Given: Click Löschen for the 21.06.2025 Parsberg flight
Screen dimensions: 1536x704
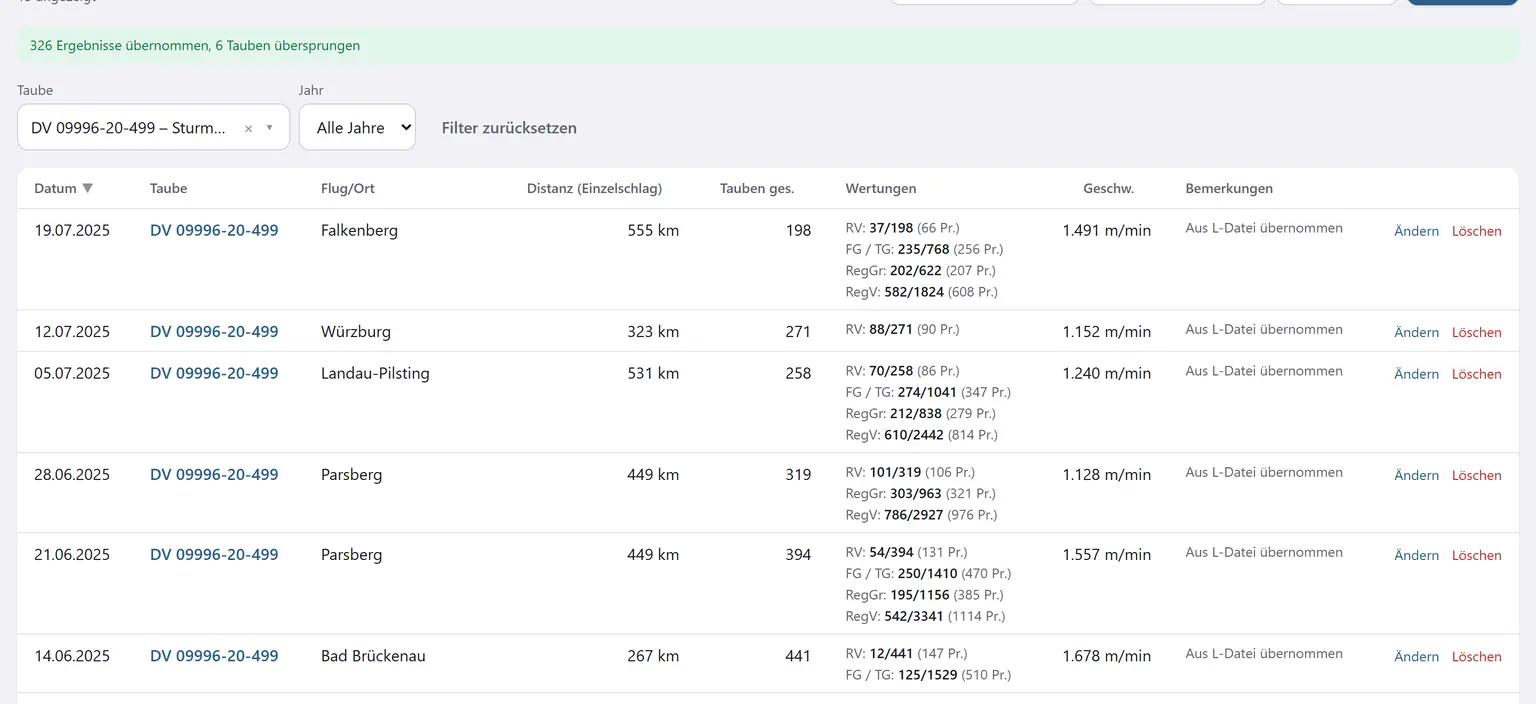Looking at the screenshot, I should point(1477,555).
